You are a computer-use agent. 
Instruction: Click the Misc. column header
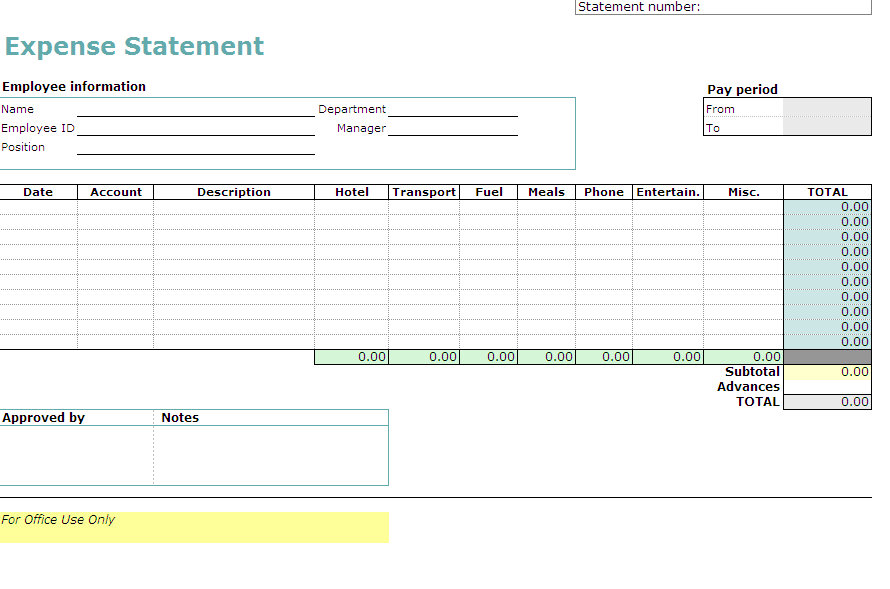(x=744, y=192)
